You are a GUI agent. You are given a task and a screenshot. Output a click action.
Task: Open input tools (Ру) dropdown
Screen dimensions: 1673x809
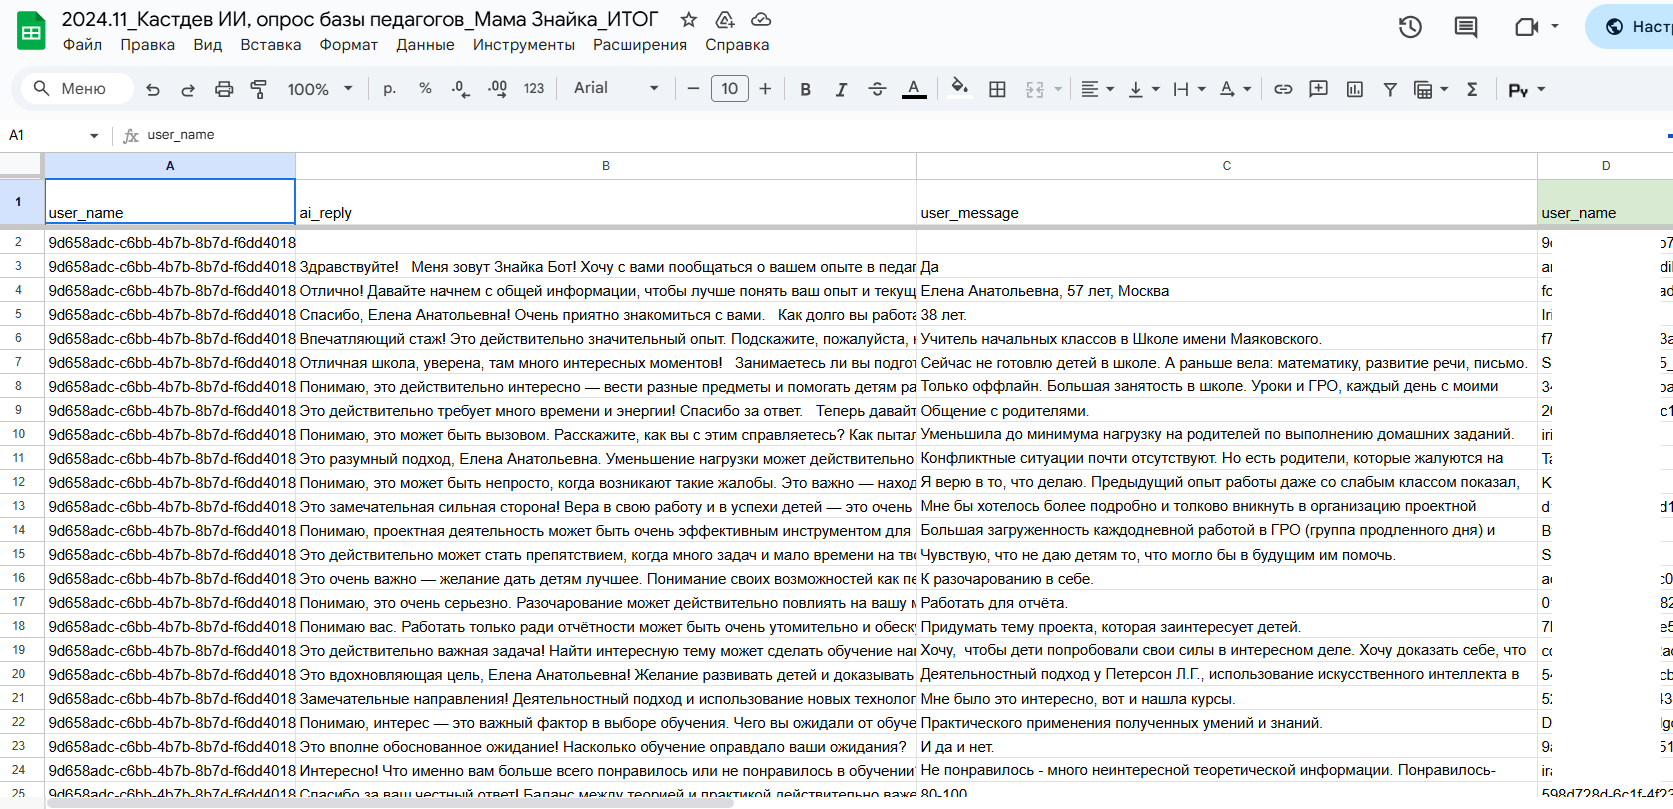(x=1526, y=89)
